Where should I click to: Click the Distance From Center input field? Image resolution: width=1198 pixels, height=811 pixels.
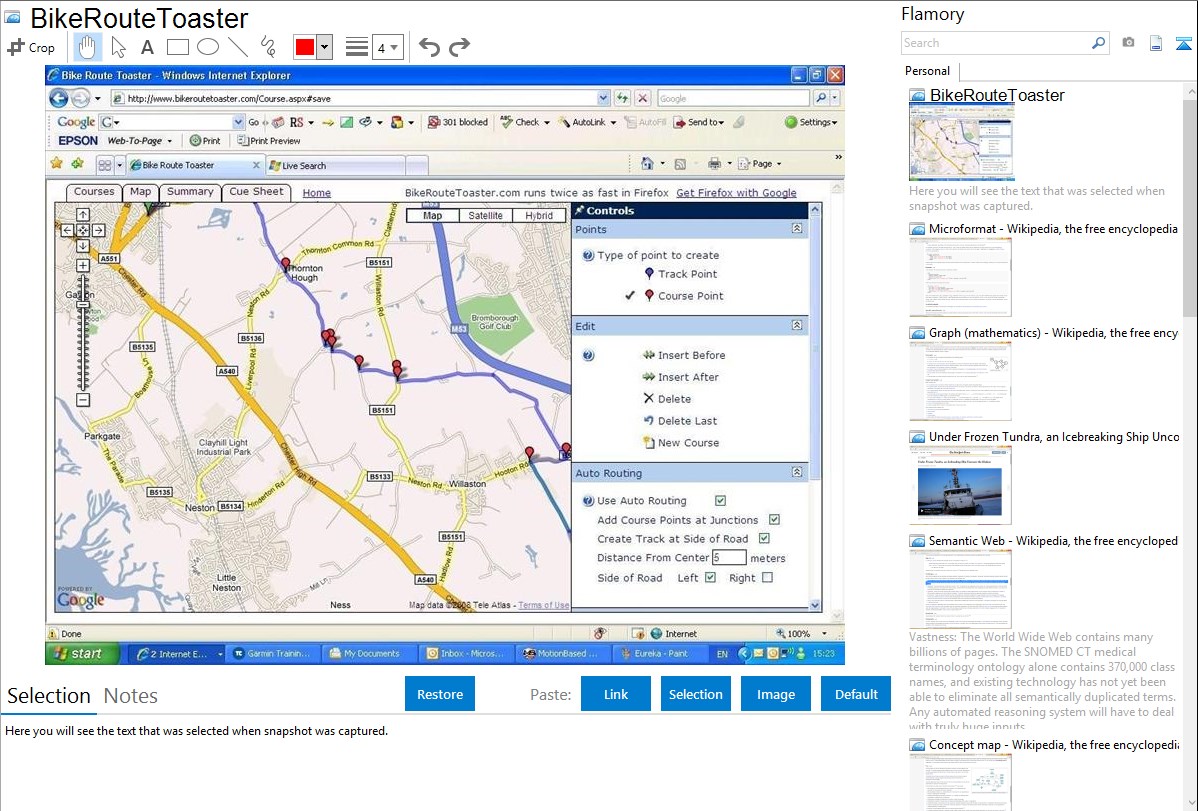(729, 558)
